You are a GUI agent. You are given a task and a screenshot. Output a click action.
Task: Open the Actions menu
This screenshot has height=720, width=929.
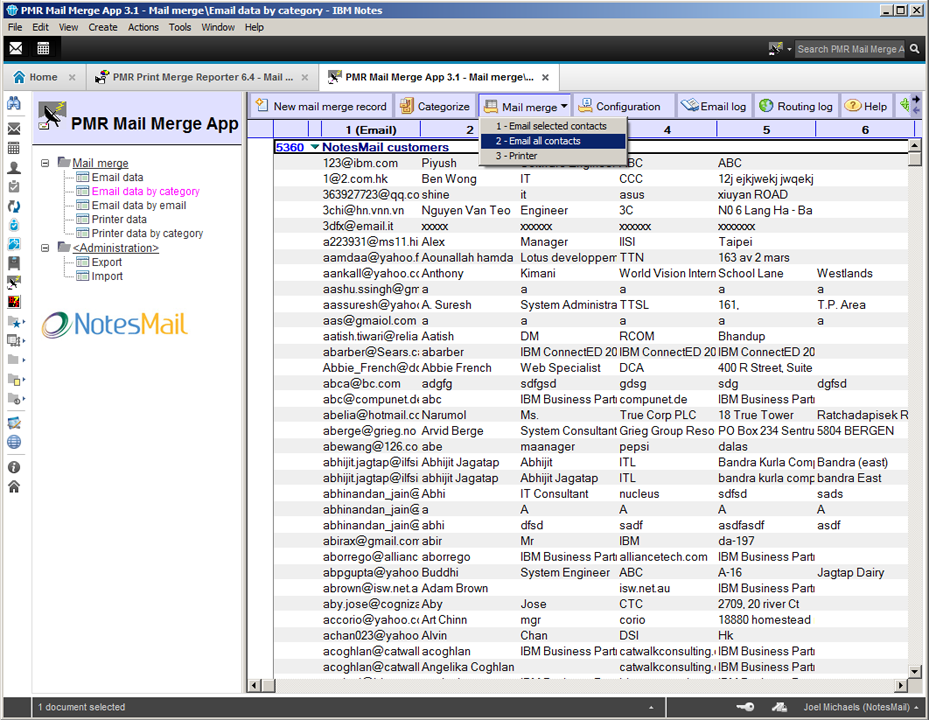click(x=143, y=27)
